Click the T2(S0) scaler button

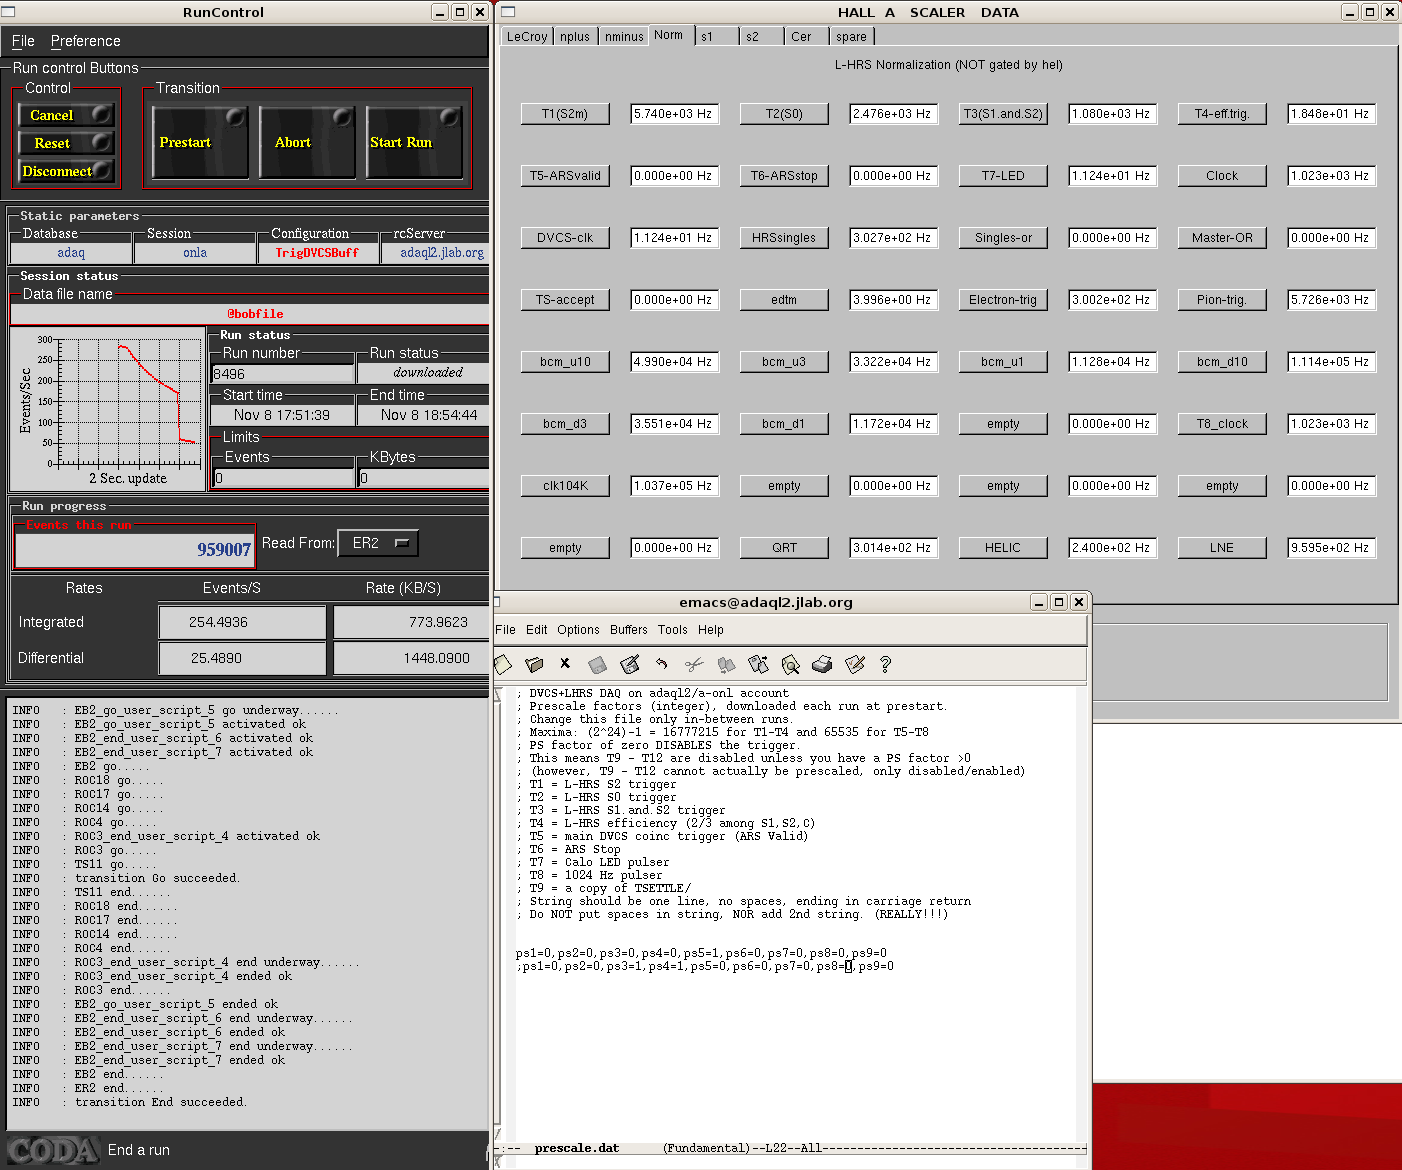point(784,114)
